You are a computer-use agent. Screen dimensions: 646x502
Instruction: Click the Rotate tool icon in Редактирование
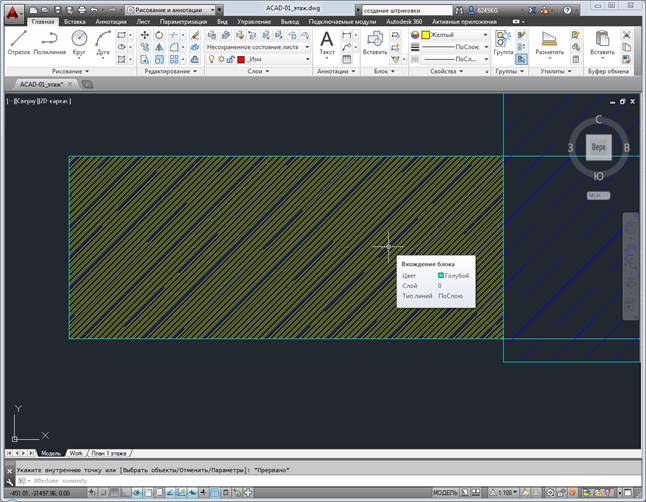coord(159,35)
